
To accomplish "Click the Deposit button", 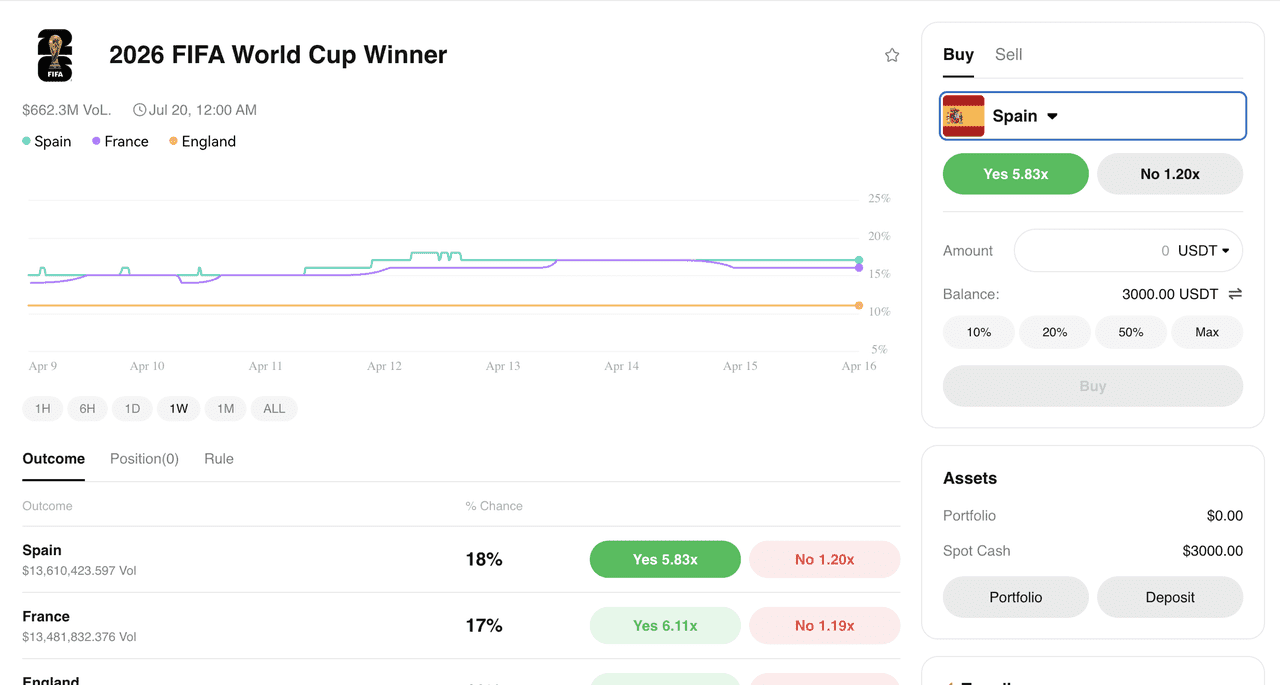I will 1170,597.
